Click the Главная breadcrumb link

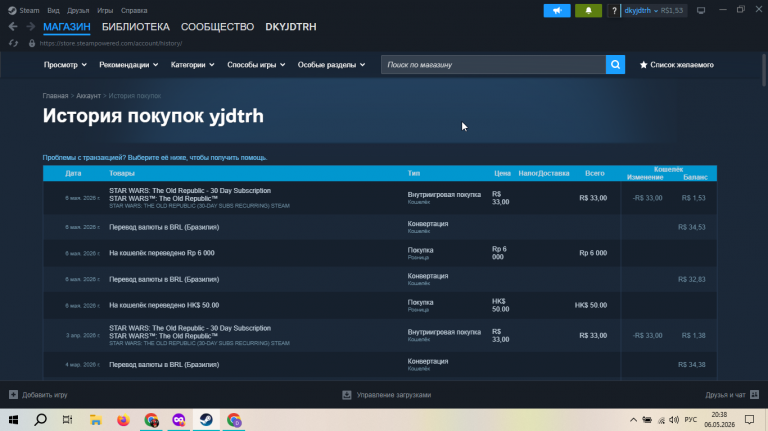pyautogui.click(x=55, y=96)
